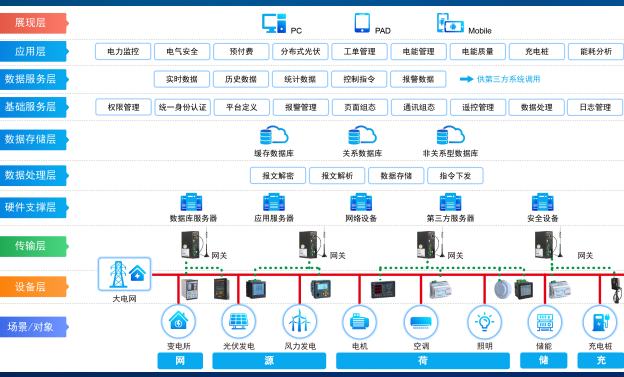Screen dimensions: 624x377
Task: Open the 电力监控 module box
Action: [123, 51]
